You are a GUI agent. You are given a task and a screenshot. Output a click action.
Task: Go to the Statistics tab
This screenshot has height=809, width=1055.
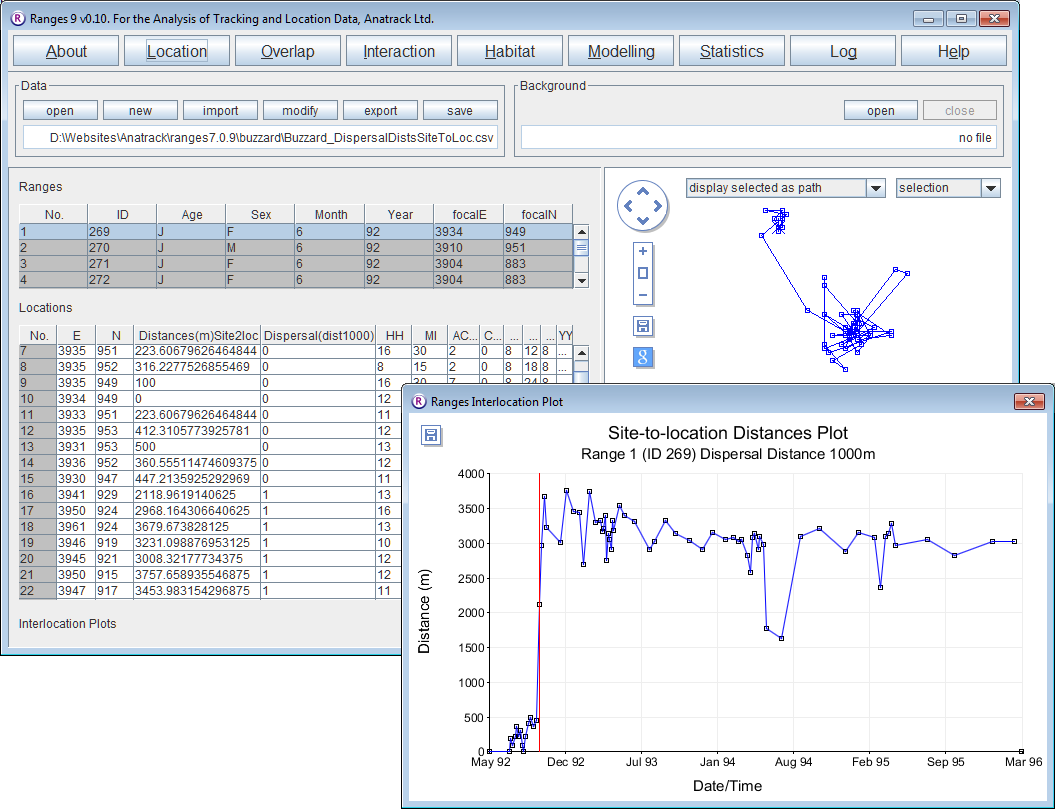(731, 52)
